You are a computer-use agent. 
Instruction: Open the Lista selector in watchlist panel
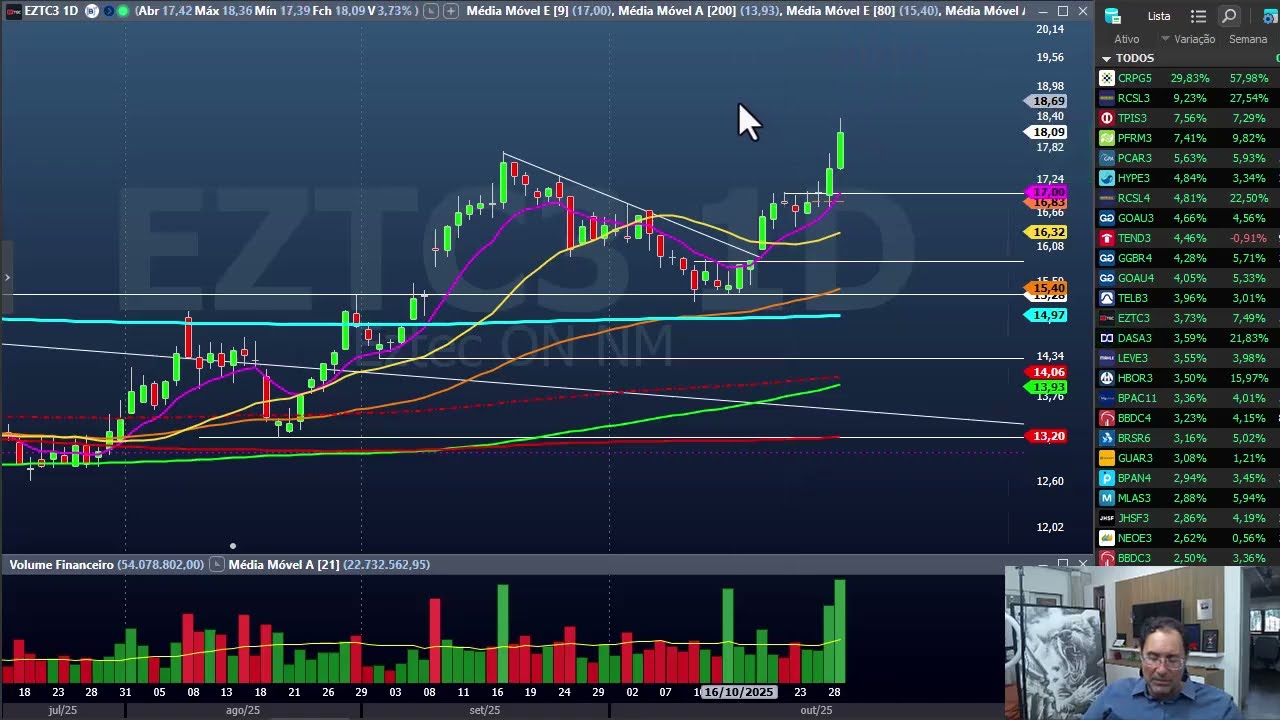click(1159, 16)
